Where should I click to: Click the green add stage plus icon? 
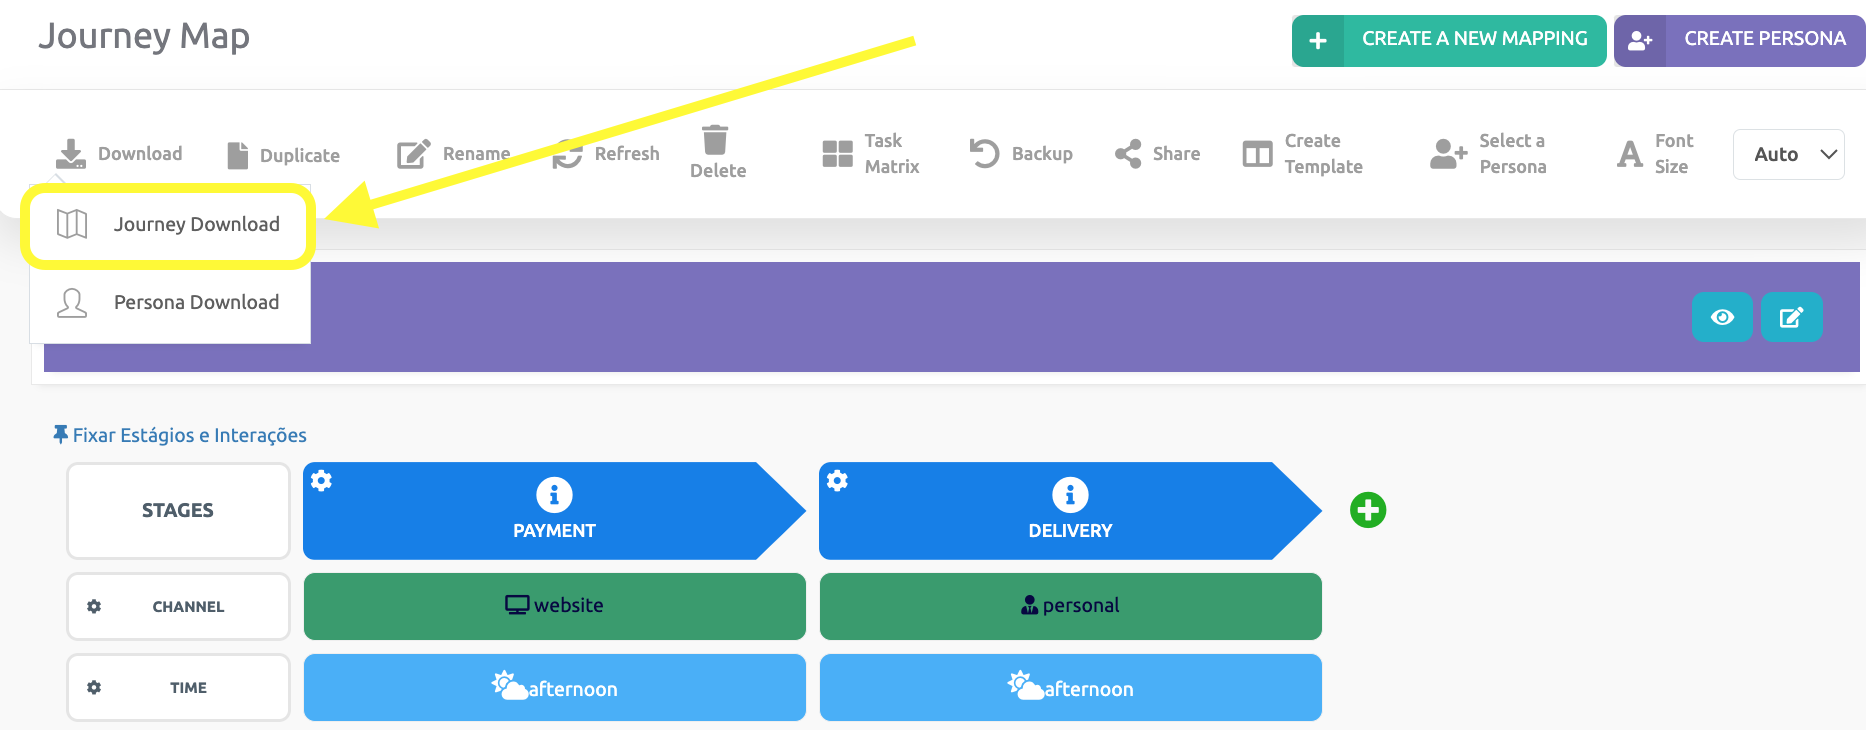pos(1368,510)
